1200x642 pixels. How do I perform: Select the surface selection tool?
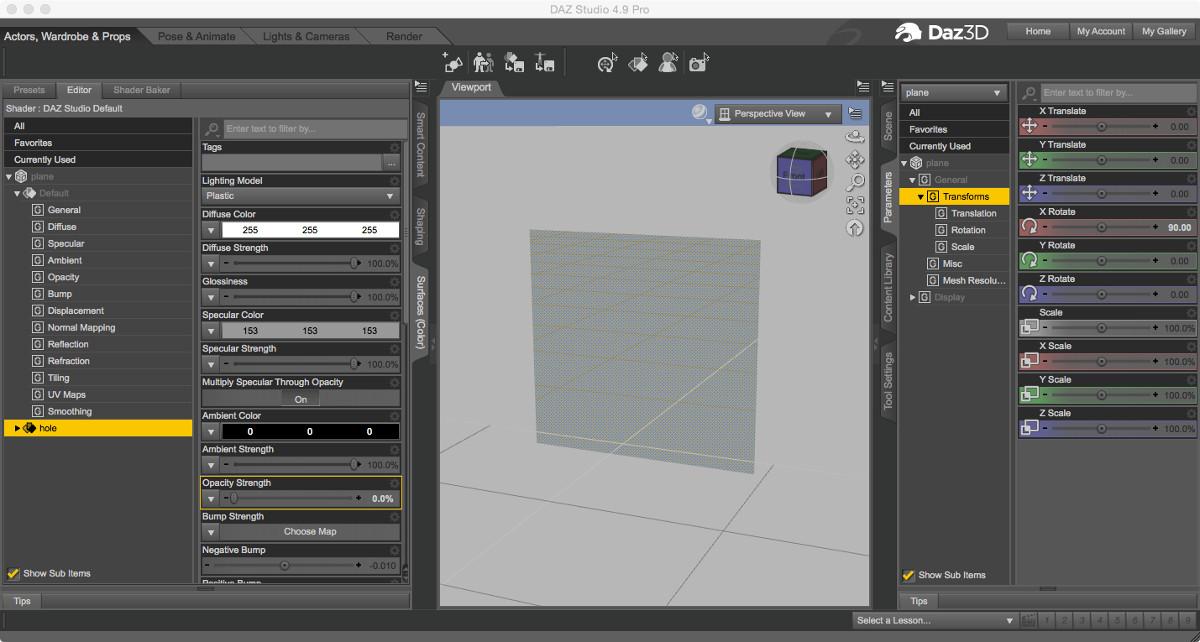click(x=638, y=63)
